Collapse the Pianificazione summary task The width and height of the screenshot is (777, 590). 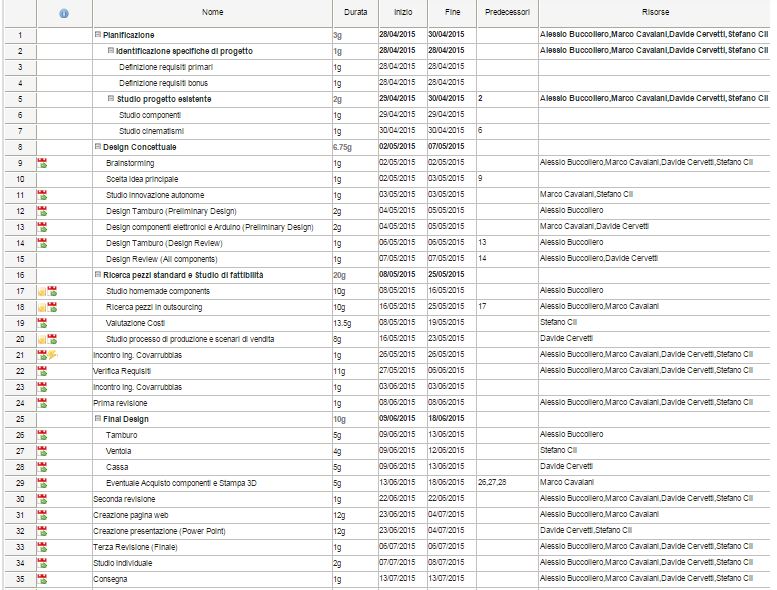pos(98,35)
